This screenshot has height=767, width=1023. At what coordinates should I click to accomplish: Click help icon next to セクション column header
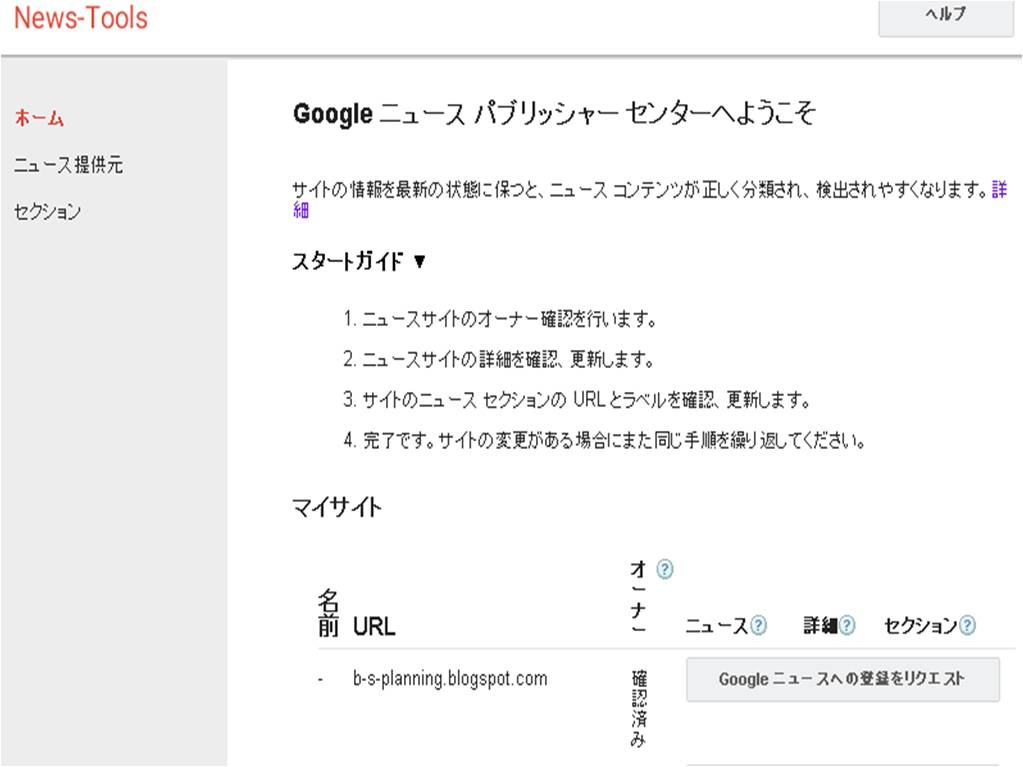[968, 625]
